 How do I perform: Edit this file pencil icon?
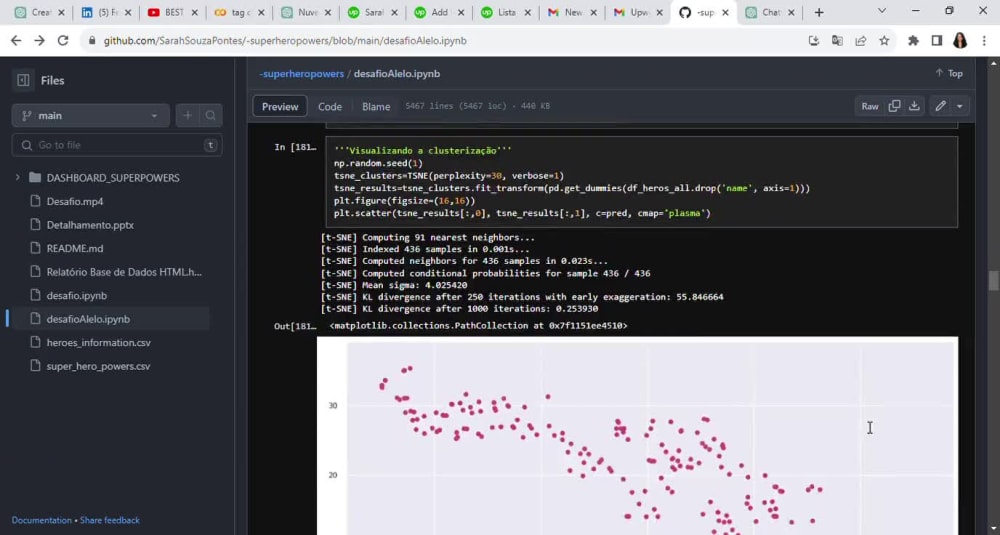click(x=940, y=106)
